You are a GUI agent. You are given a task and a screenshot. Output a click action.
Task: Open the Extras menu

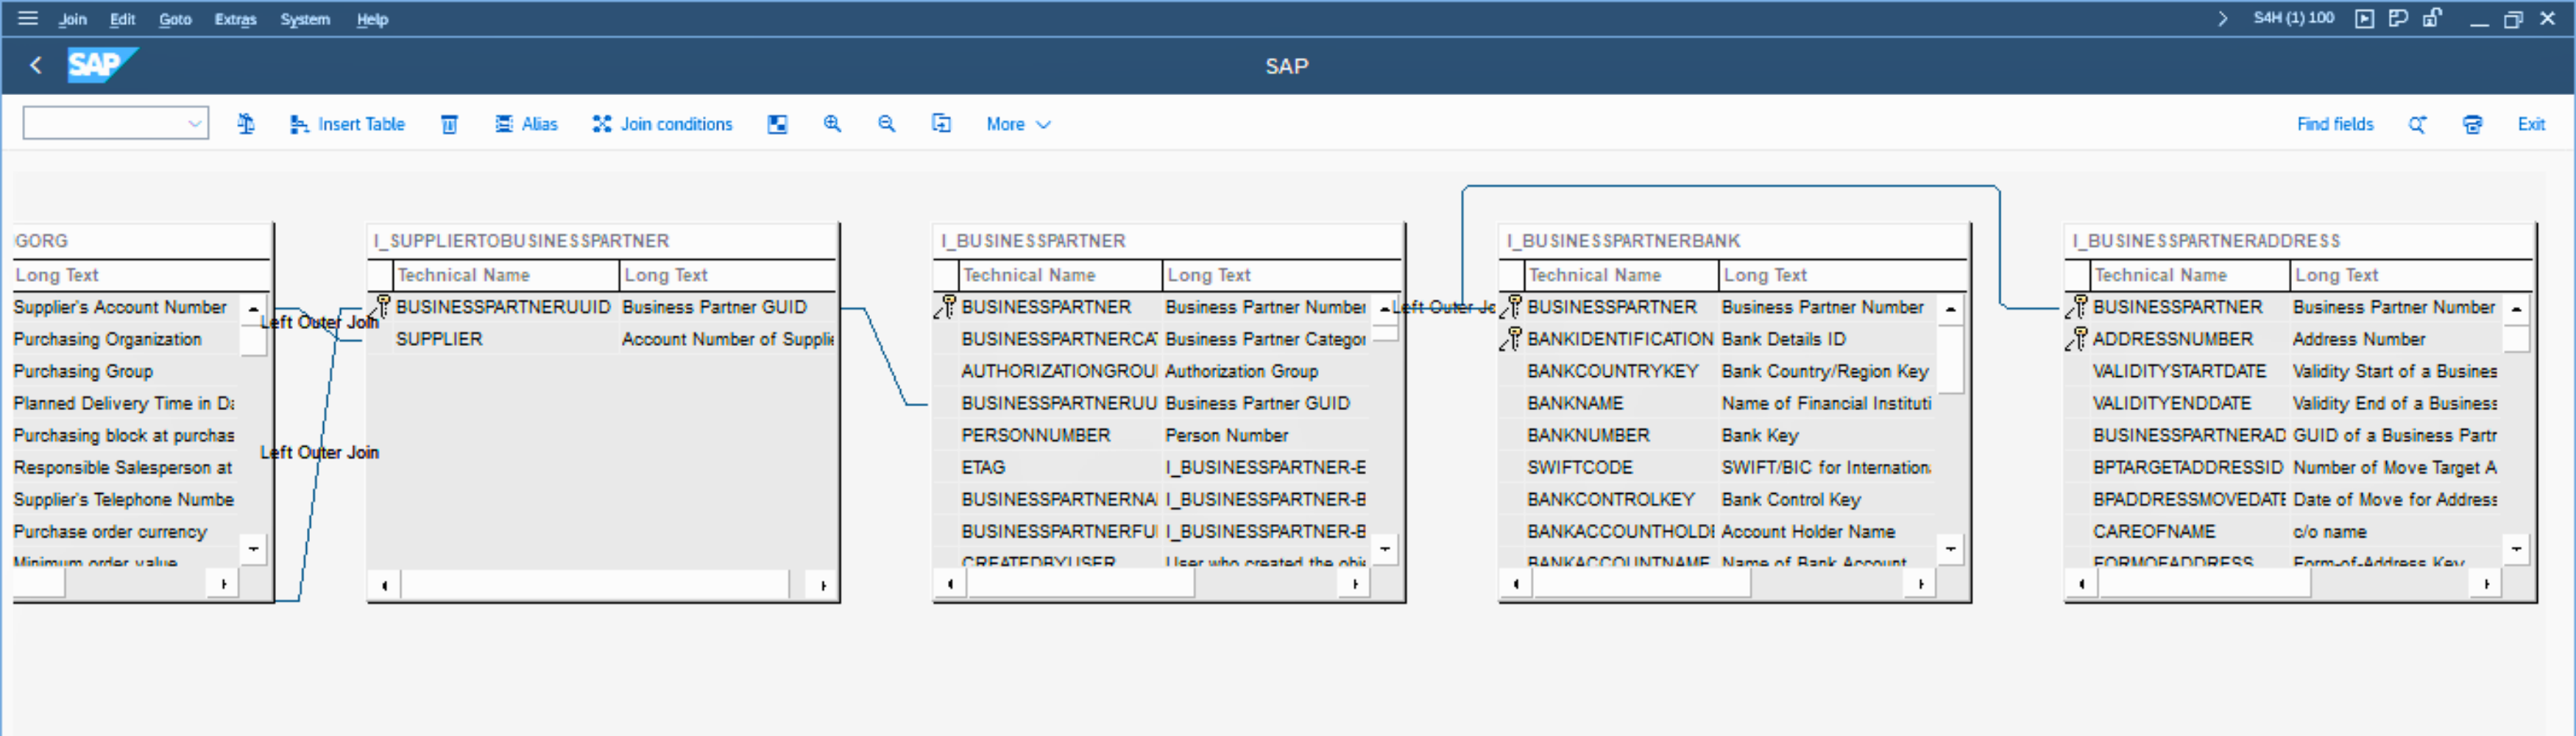[x=235, y=19]
